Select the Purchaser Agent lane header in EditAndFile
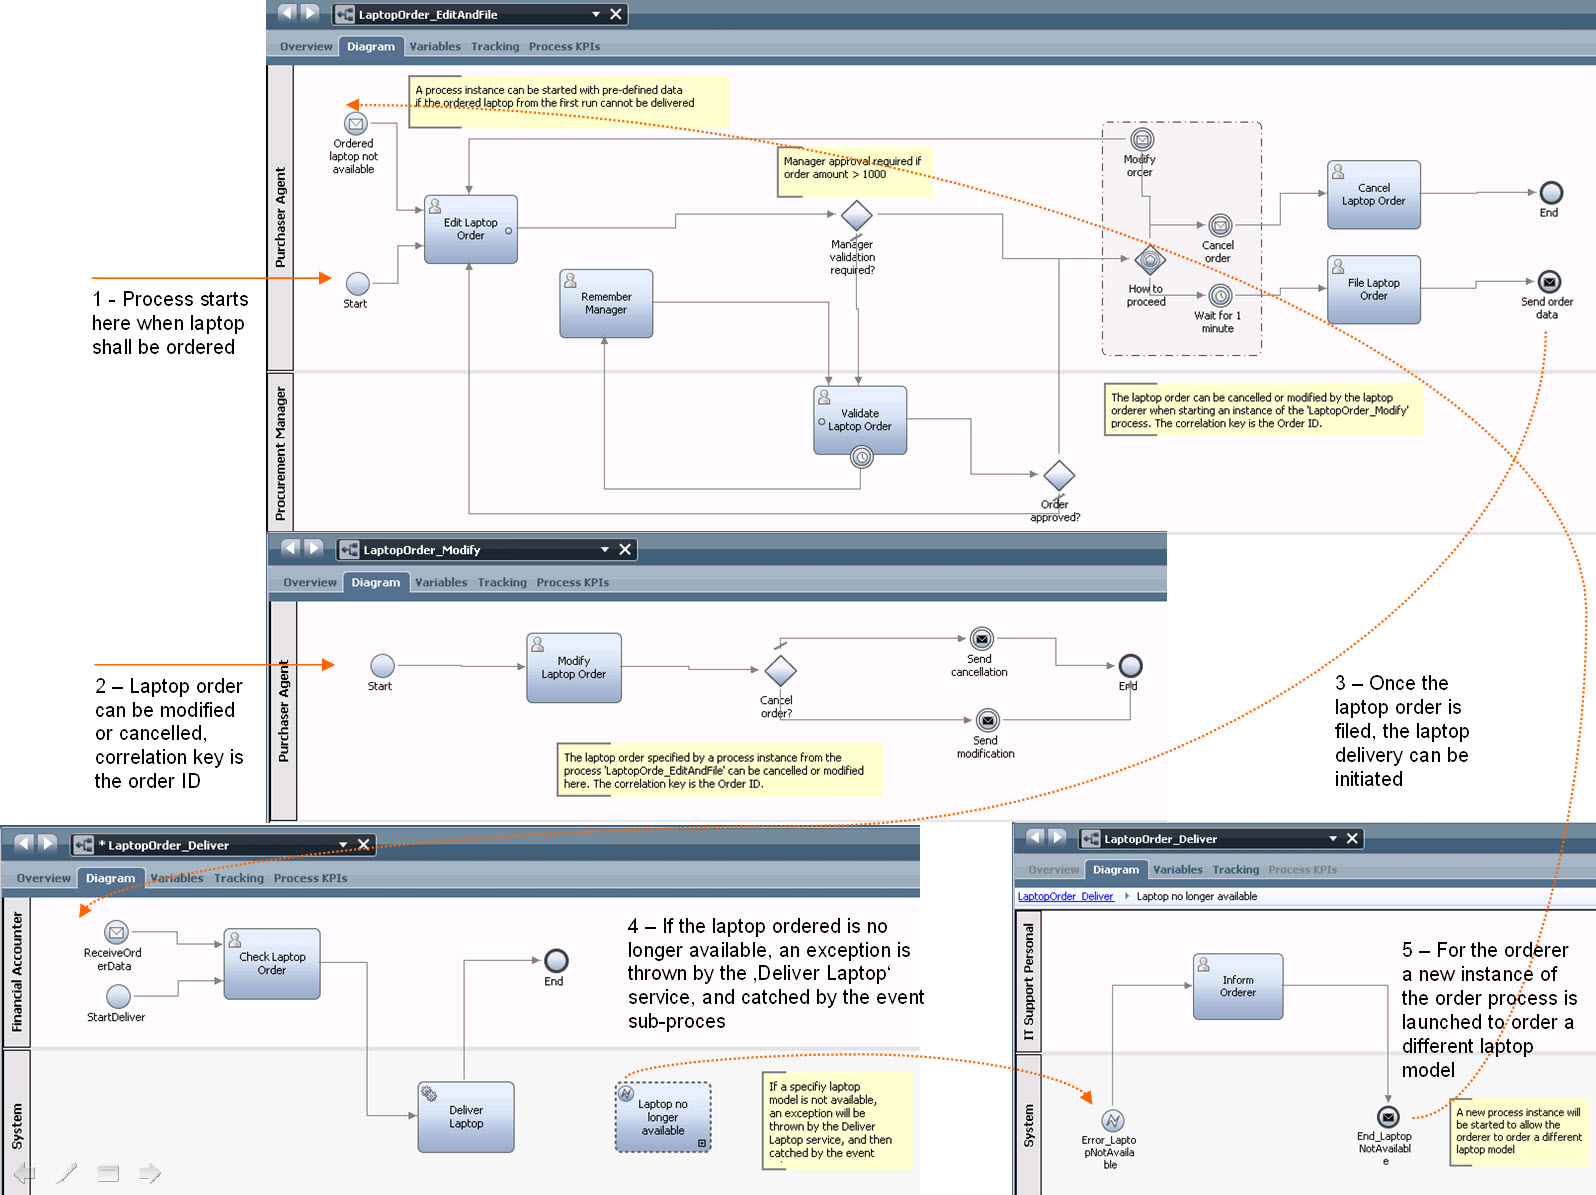 pos(281,217)
